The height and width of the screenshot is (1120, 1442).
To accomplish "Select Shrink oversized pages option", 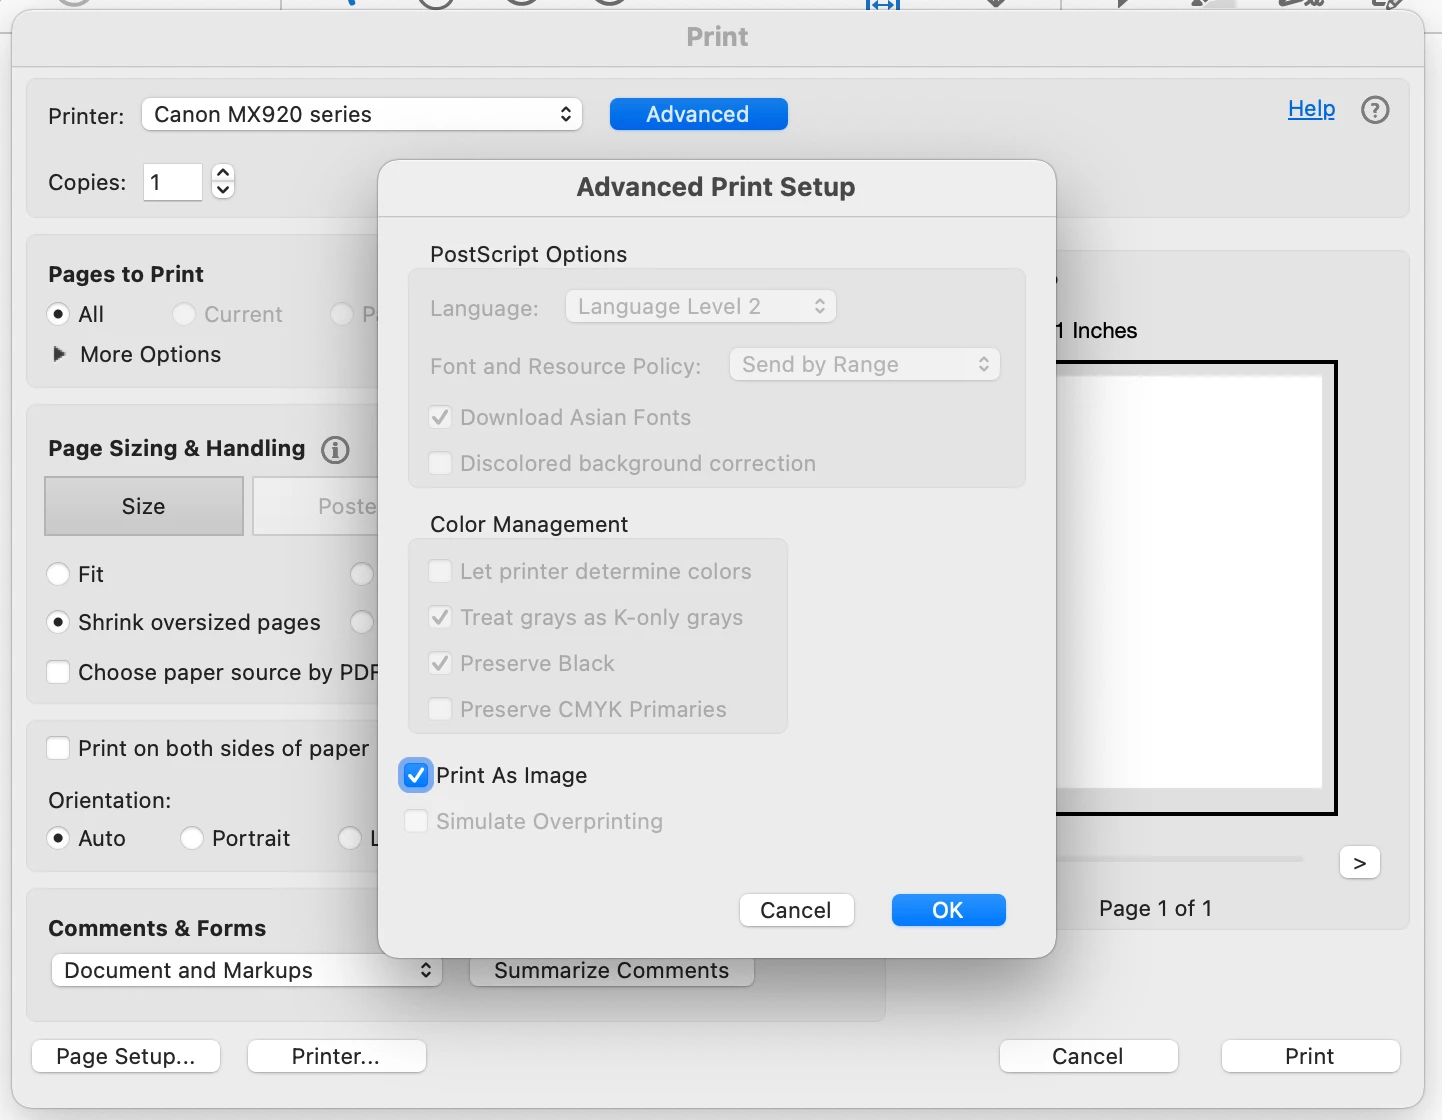I will point(58,622).
